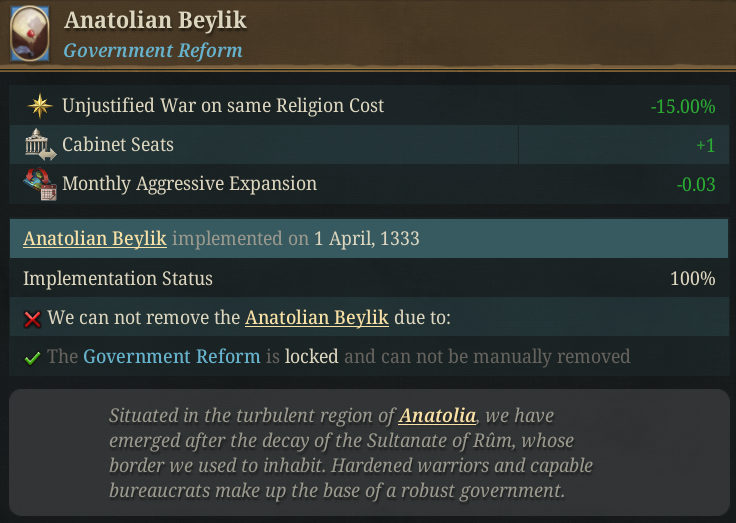Click the Government Reform subtitle
Viewport: 736px width, 523px height.
[153, 50]
